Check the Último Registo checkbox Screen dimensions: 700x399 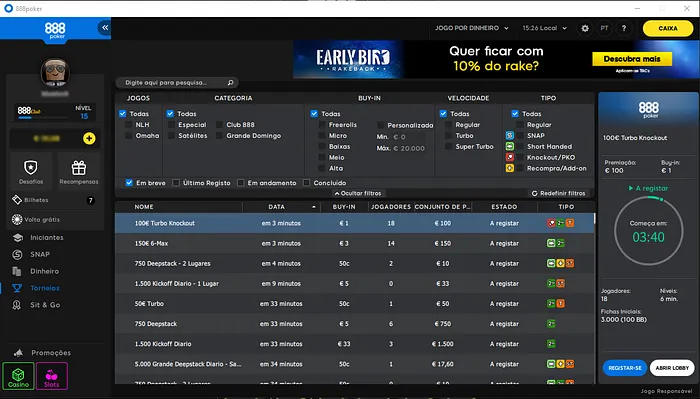pyautogui.click(x=176, y=183)
